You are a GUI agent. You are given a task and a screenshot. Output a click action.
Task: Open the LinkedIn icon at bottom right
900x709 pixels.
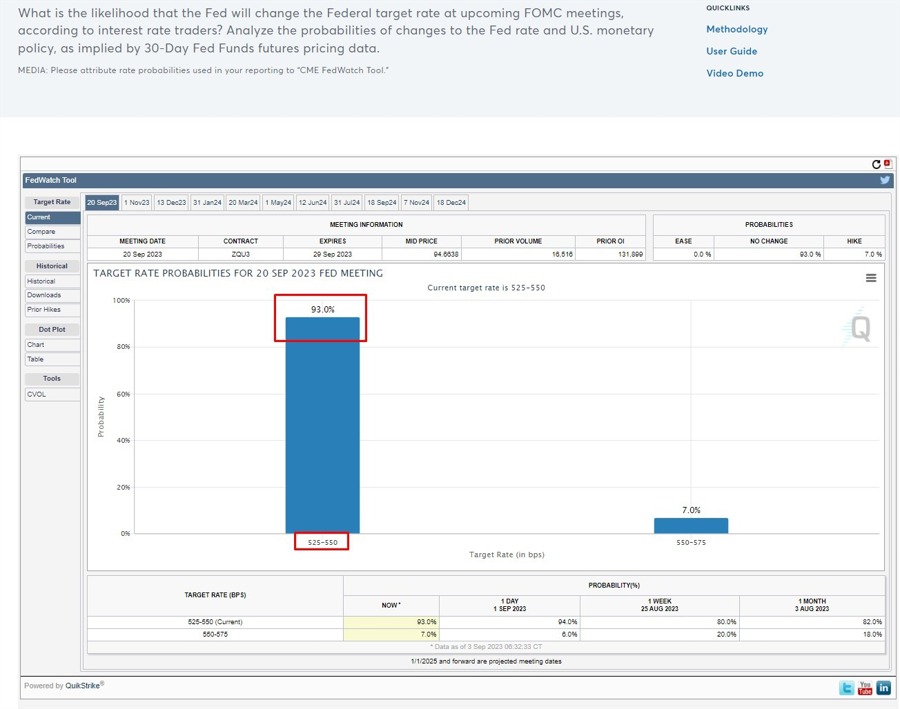point(882,687)
